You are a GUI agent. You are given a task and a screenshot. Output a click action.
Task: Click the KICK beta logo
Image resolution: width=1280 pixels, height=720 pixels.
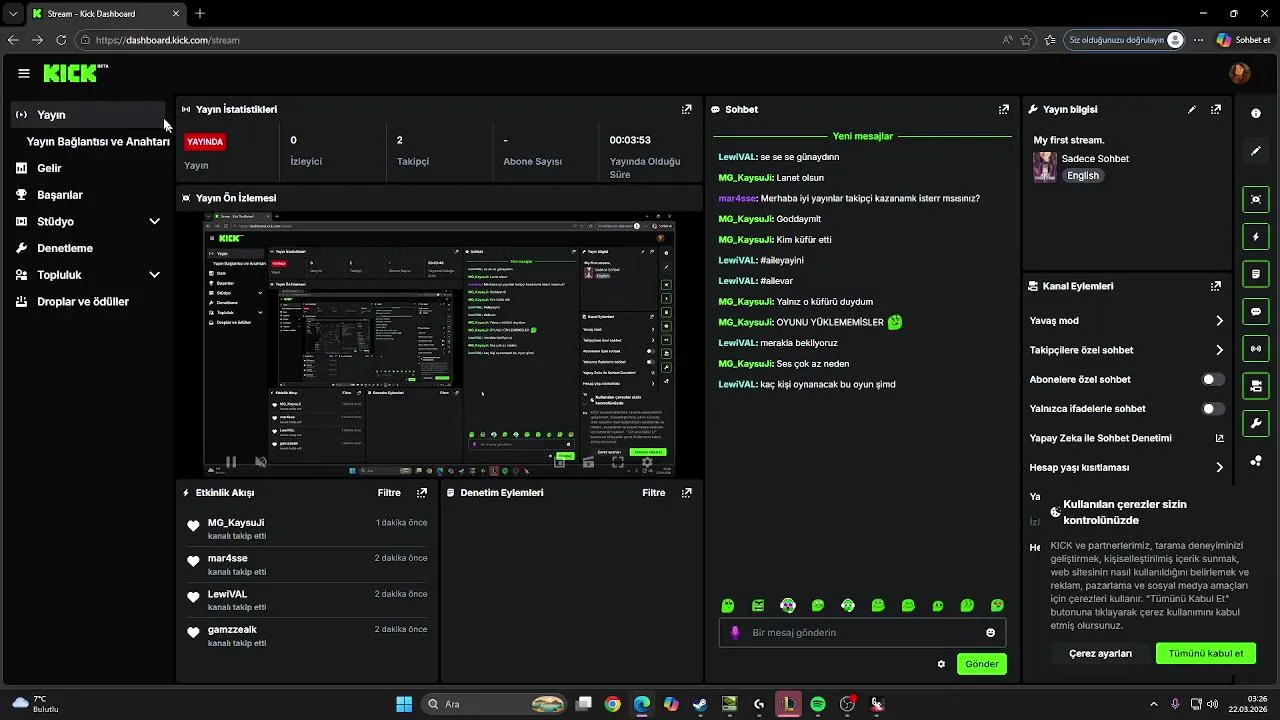pos(75,73)
